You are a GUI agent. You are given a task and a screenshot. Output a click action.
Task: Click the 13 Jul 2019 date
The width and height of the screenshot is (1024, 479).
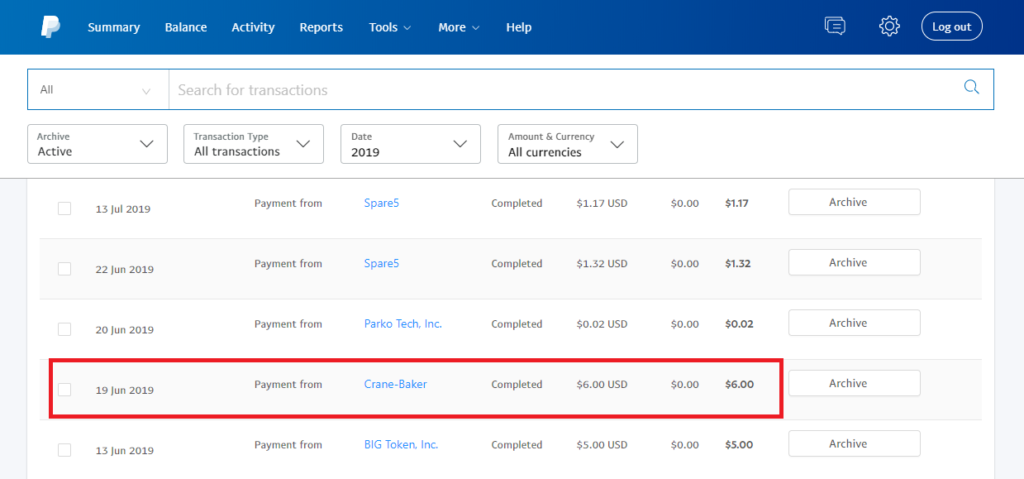pos(123,209)
